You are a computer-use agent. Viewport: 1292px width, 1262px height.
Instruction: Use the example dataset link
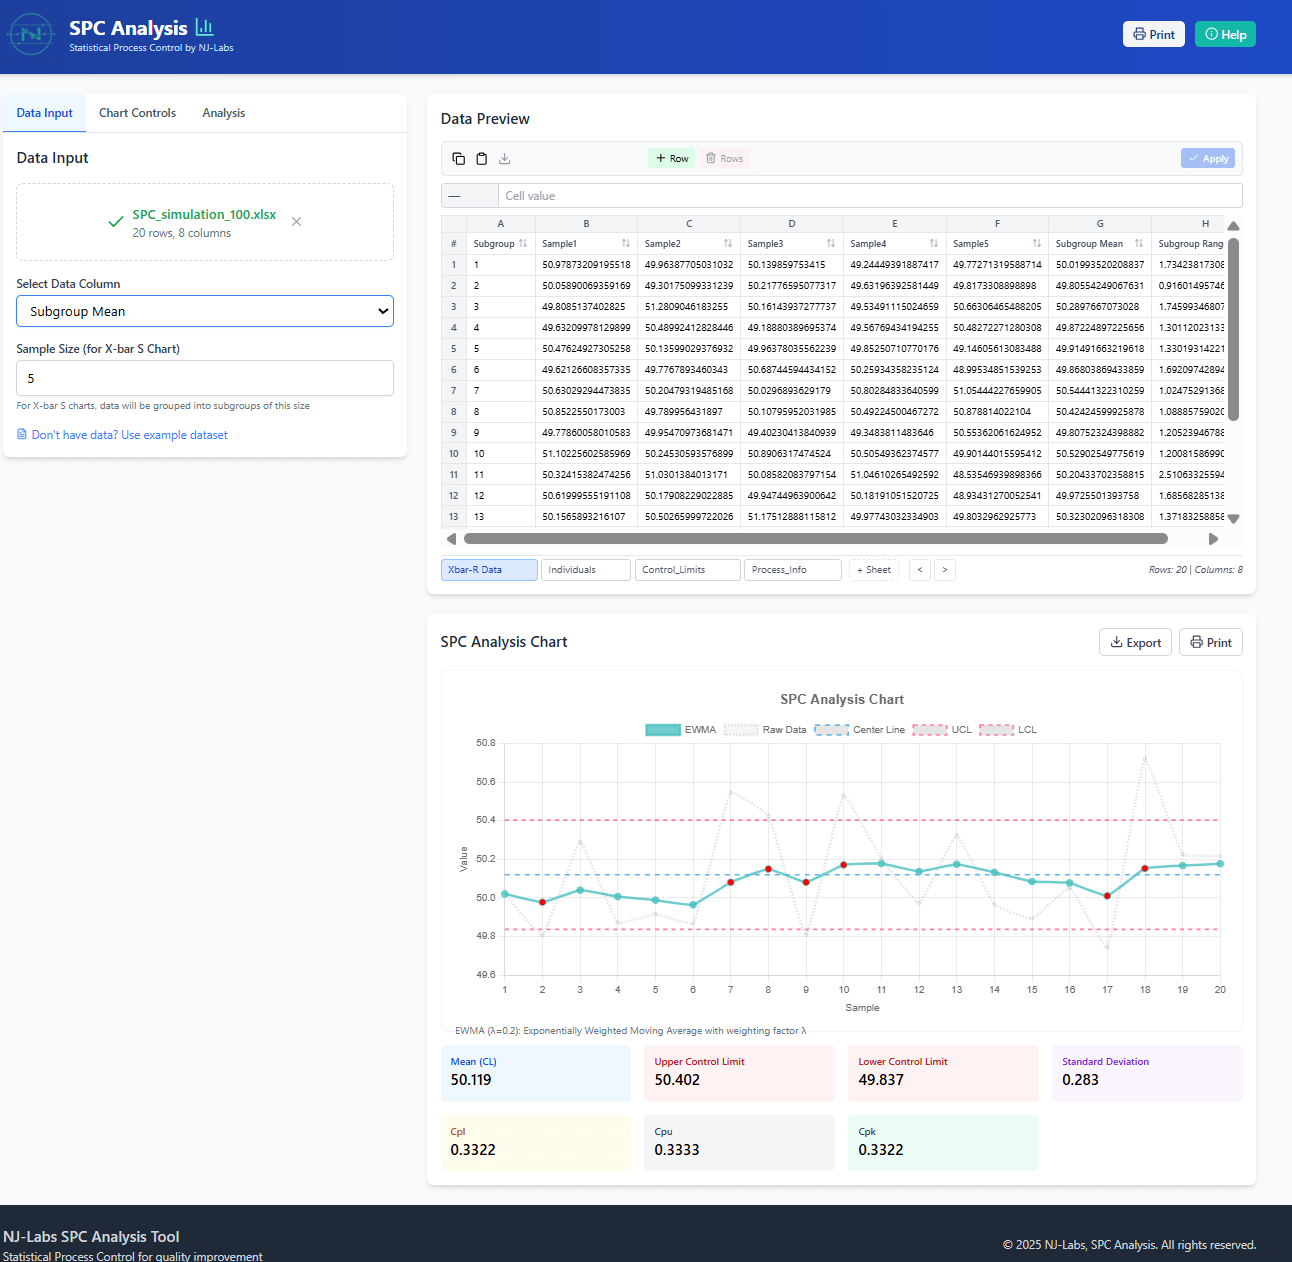(129, 435)
